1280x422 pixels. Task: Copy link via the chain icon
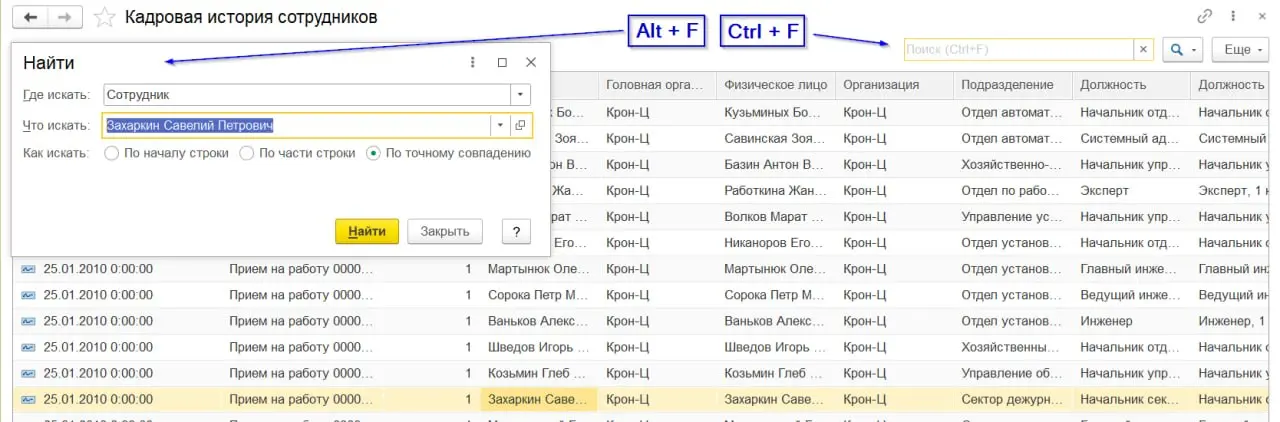(1204, 17)
